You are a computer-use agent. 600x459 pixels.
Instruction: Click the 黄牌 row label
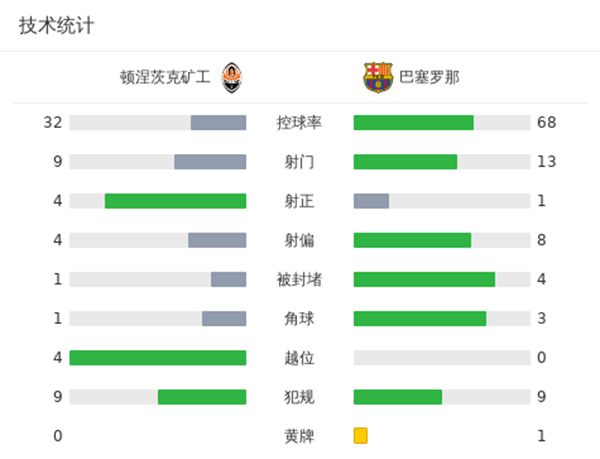(x=299, y=436)
